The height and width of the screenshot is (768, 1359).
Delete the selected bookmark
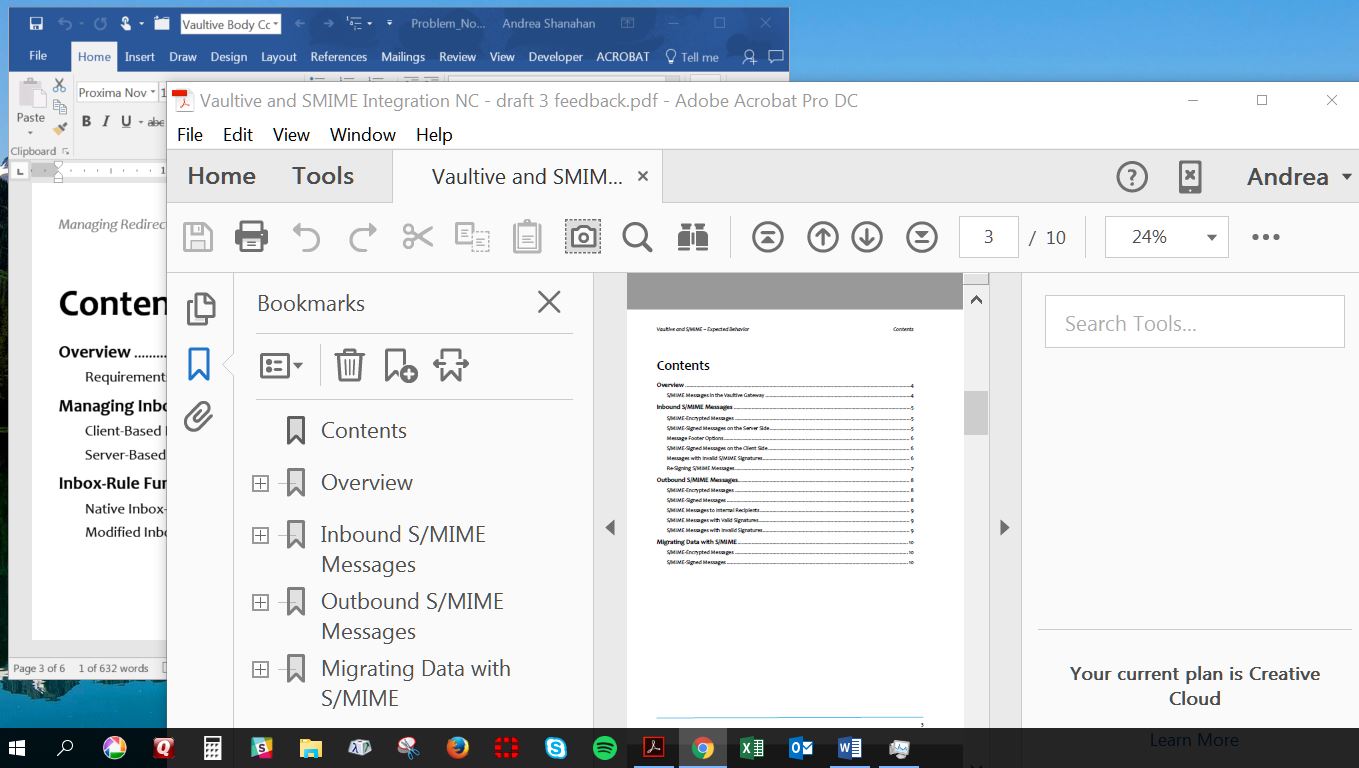tap(348, 365)
